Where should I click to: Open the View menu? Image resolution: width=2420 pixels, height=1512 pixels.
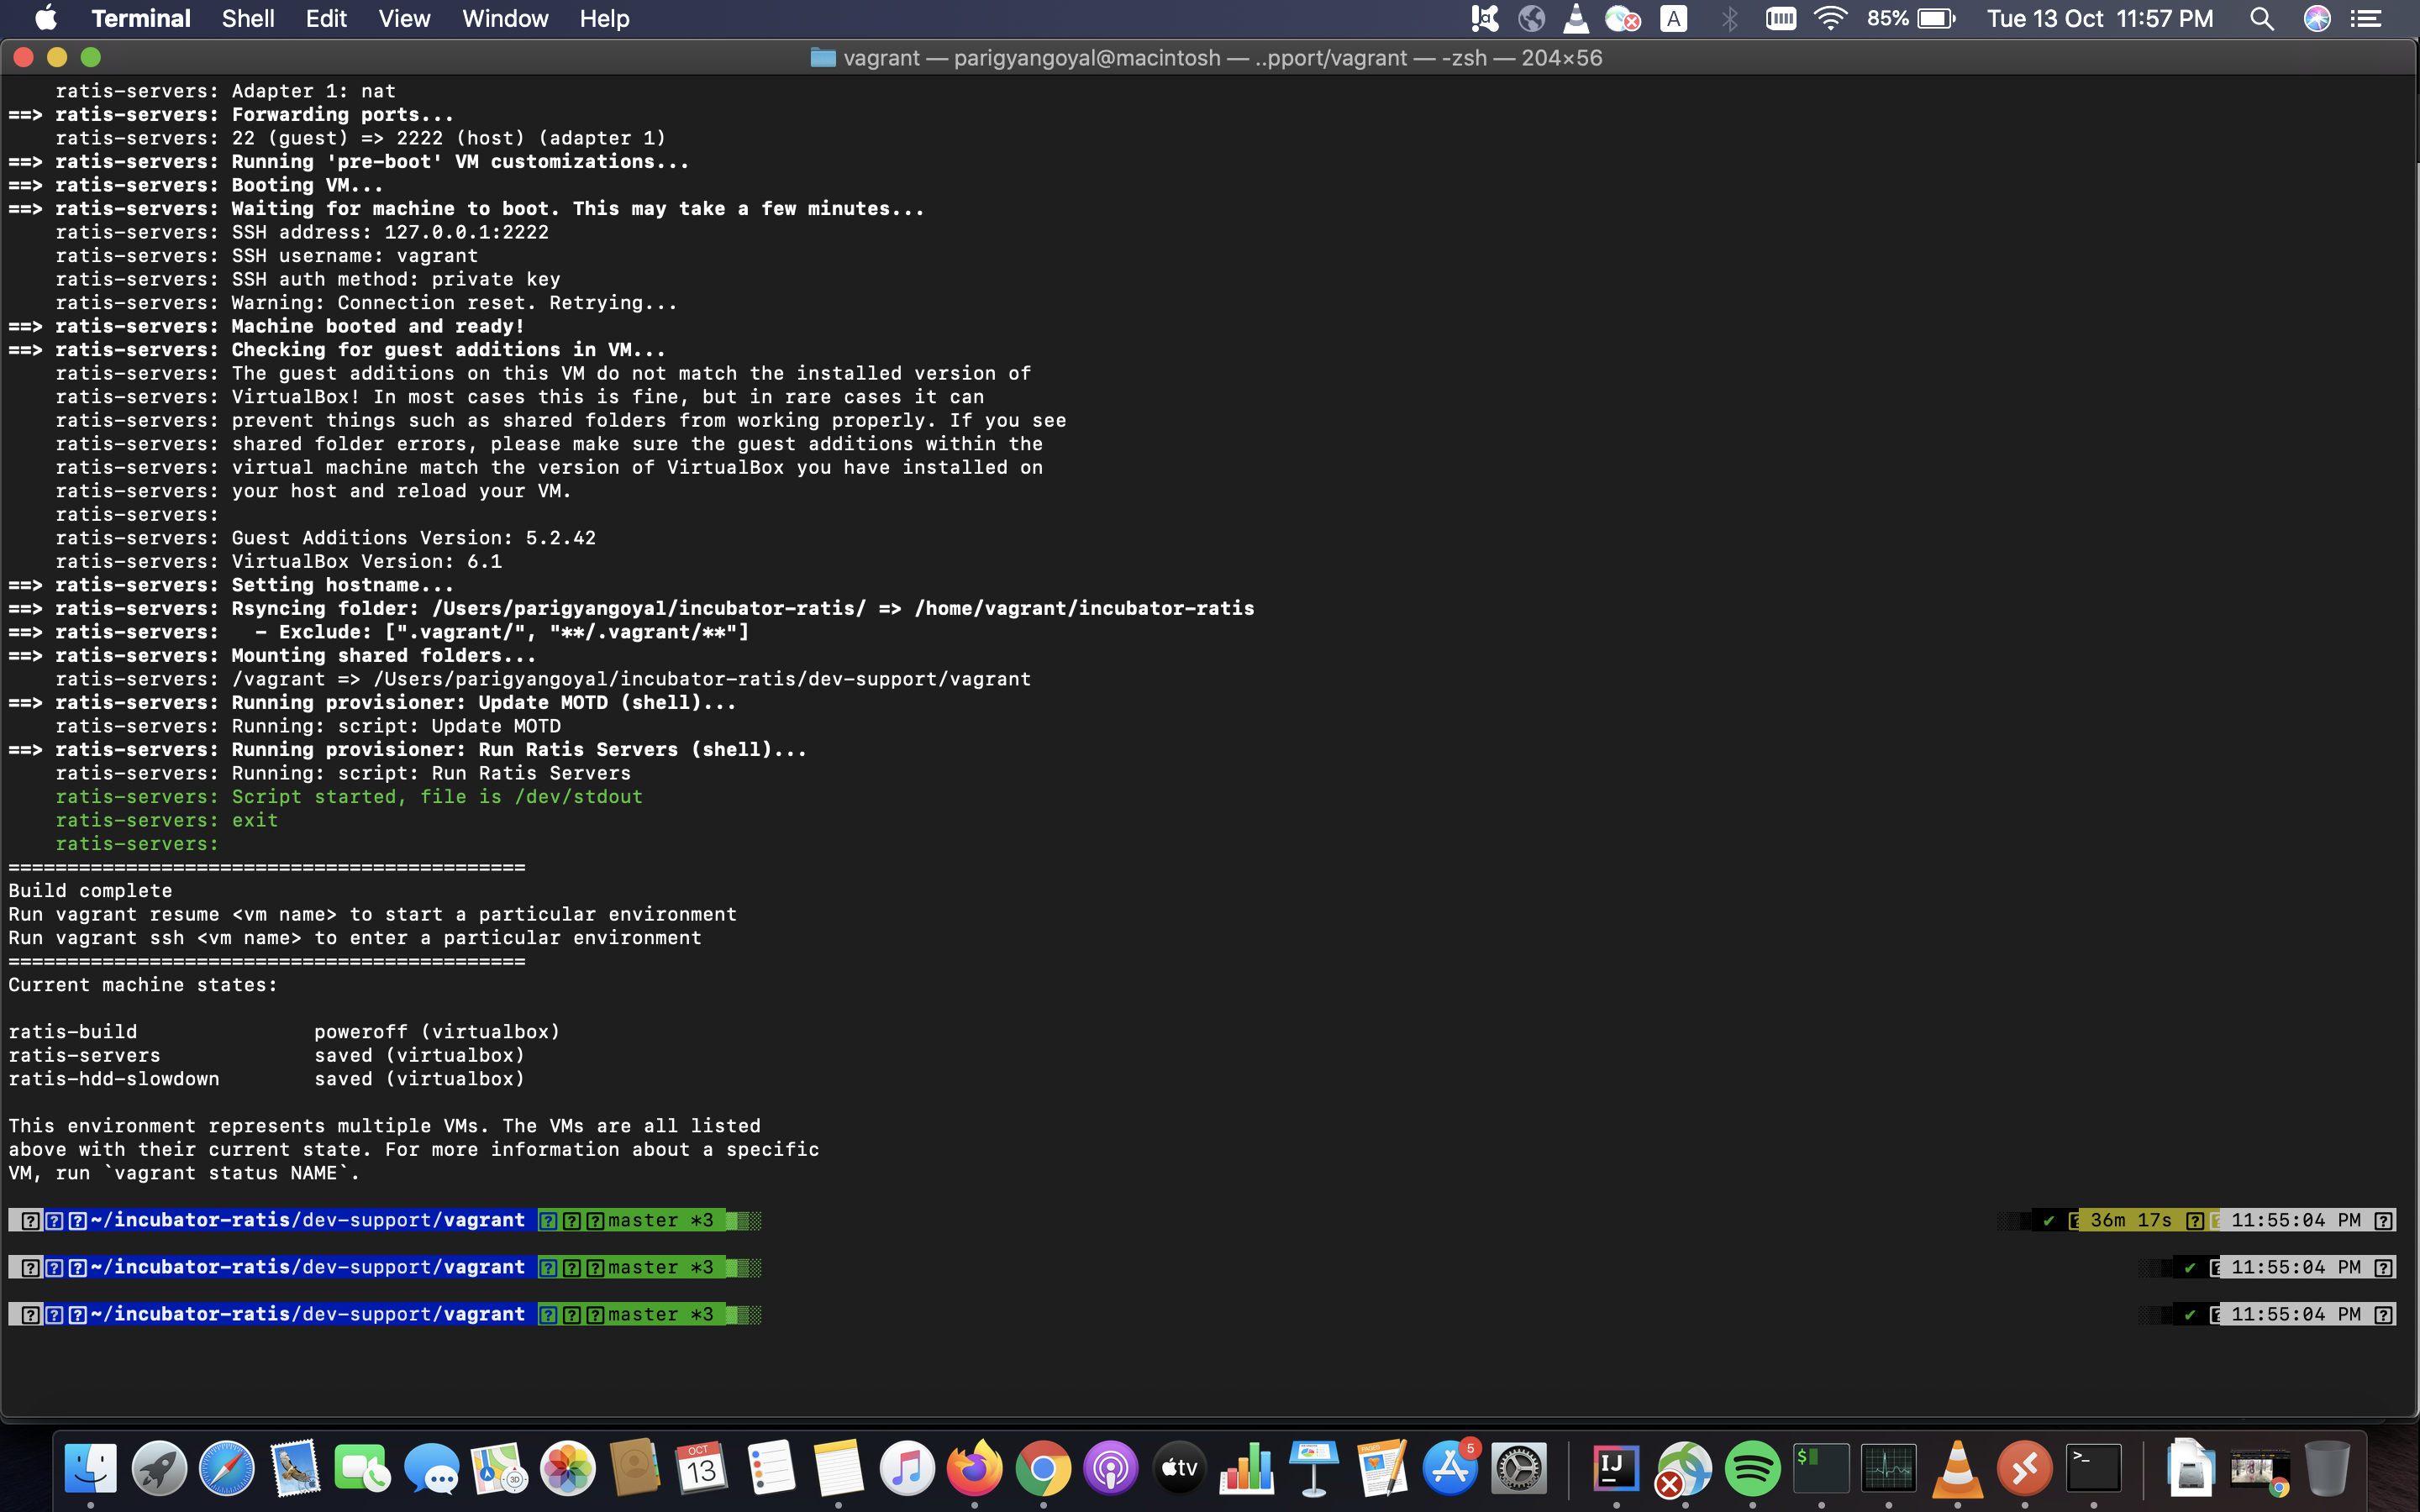pos(403,18)
